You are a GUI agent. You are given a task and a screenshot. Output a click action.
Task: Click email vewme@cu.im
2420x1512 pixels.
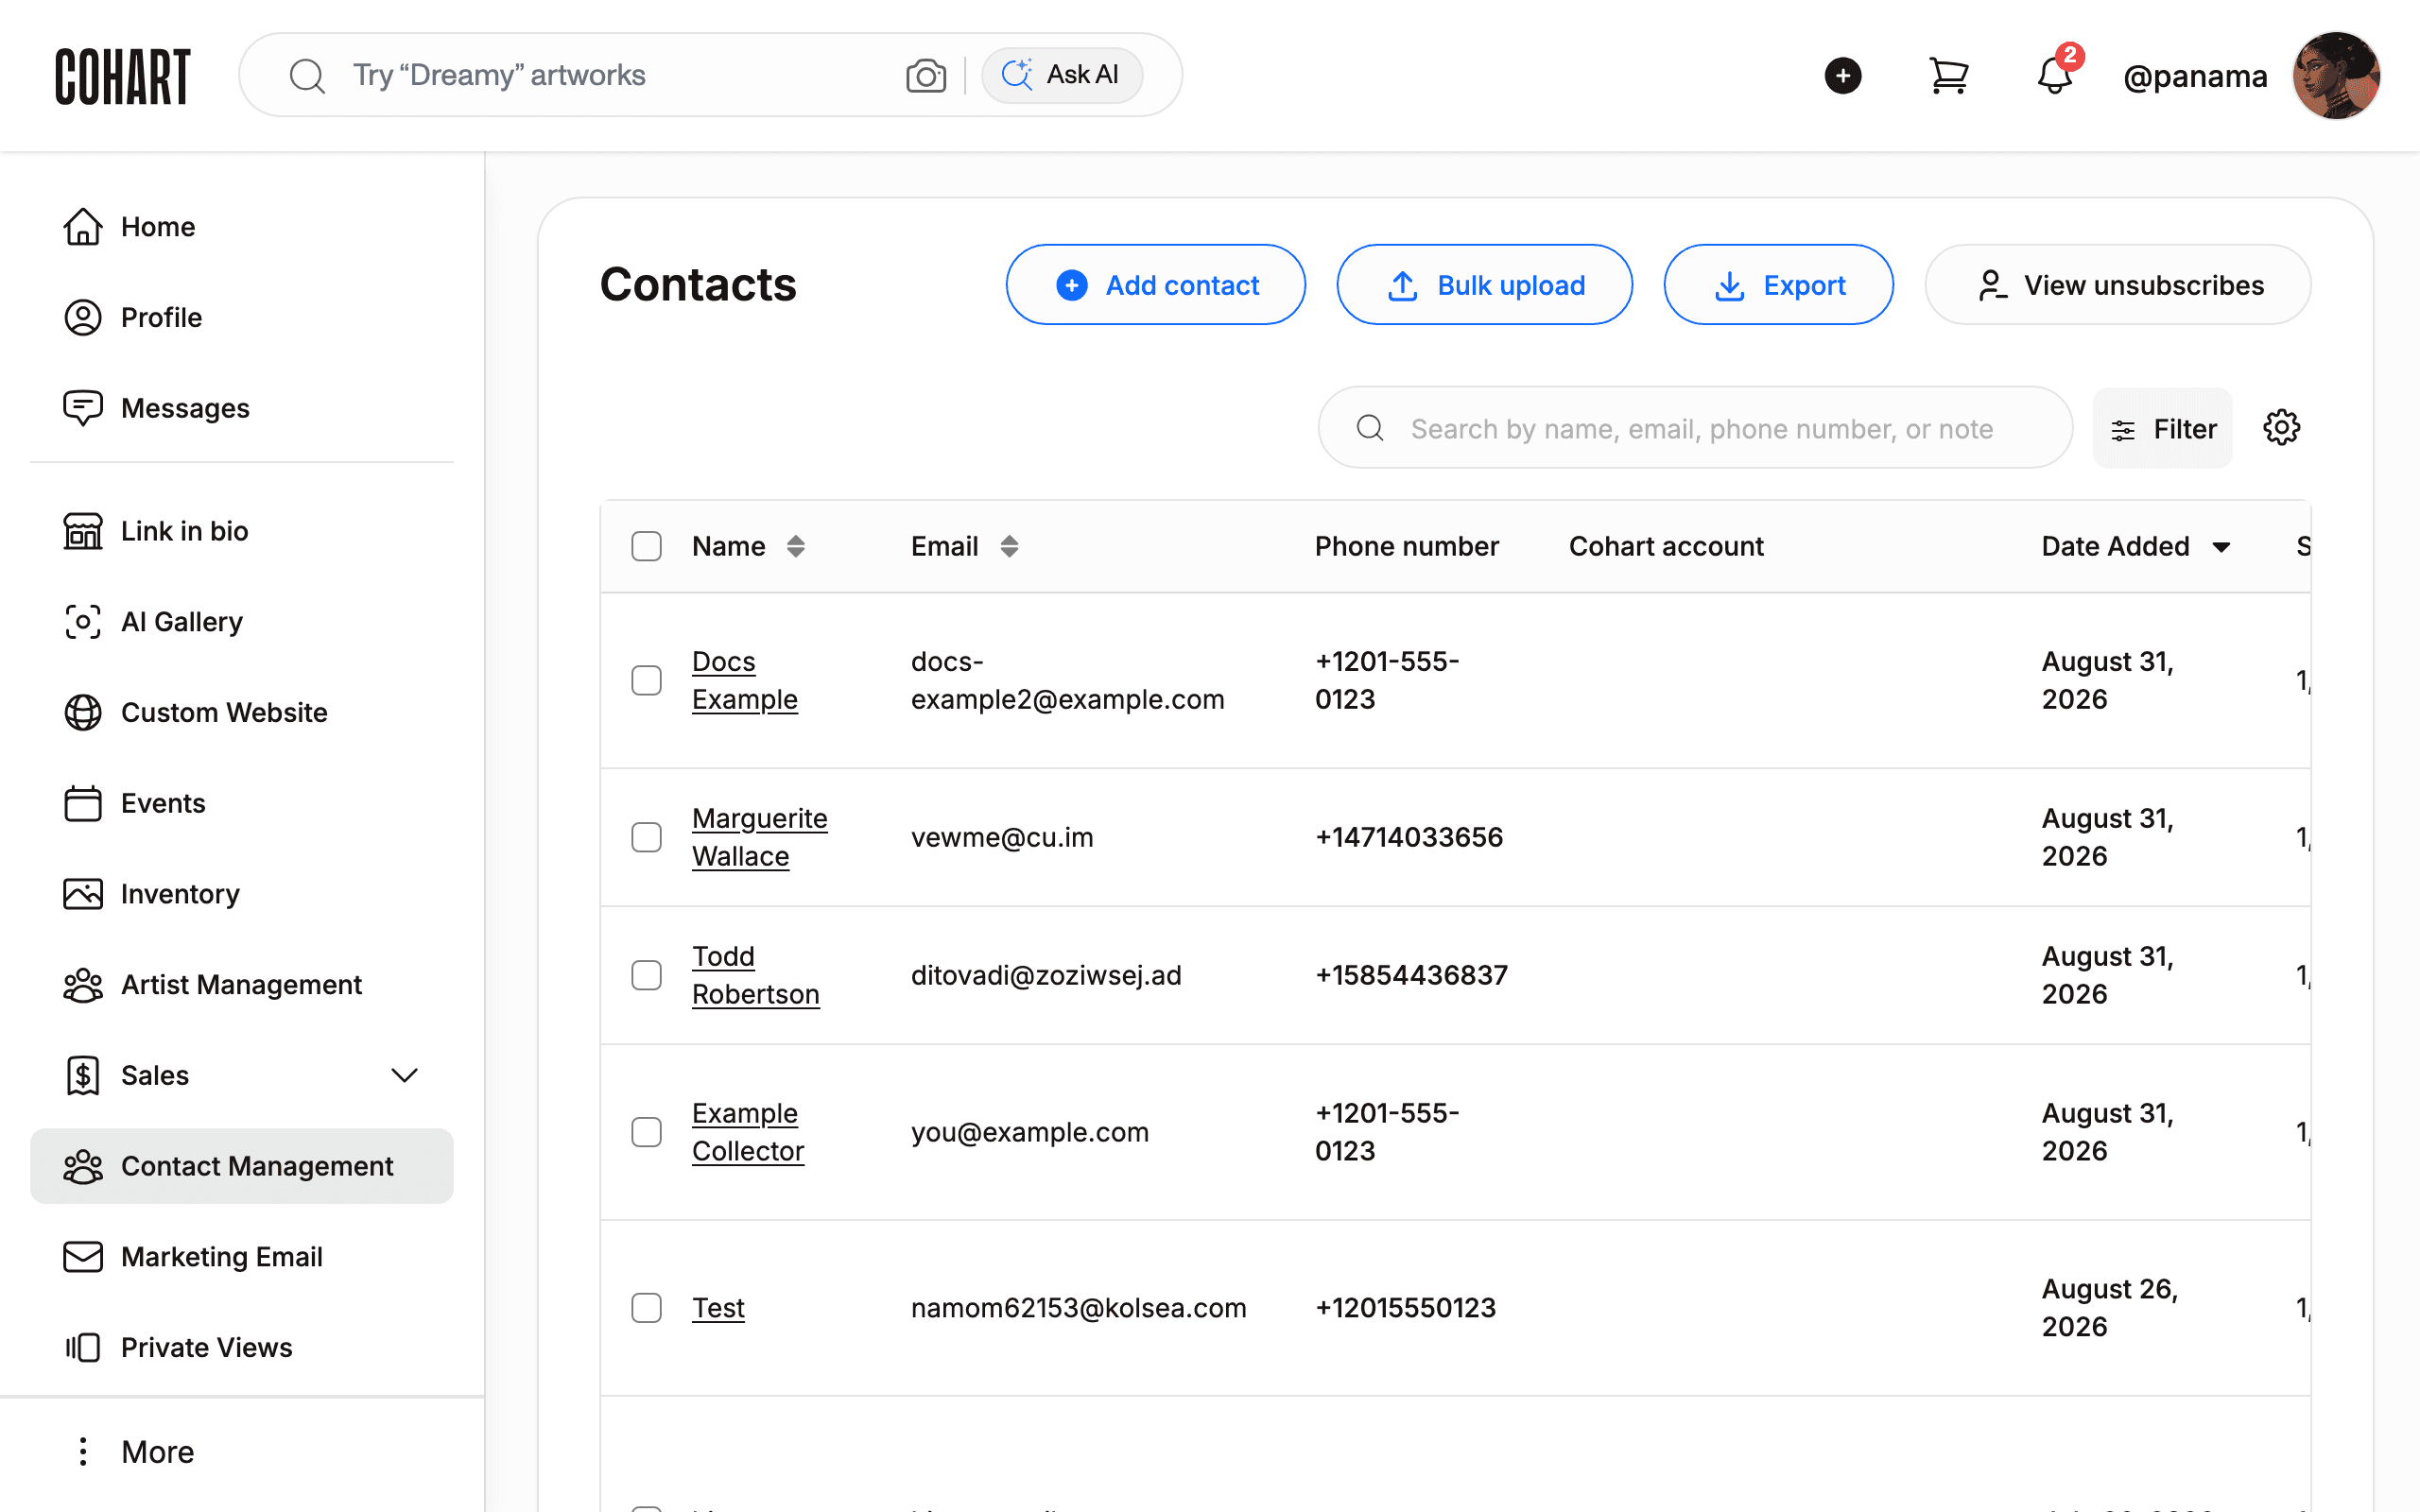(1002, 837)
